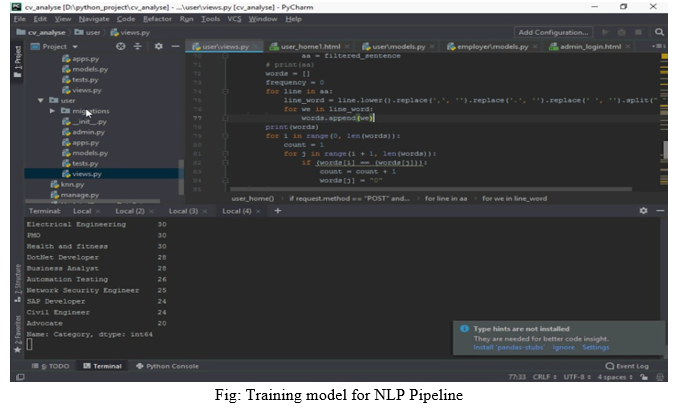Collapse the user folder in project tree

point(41,100)
